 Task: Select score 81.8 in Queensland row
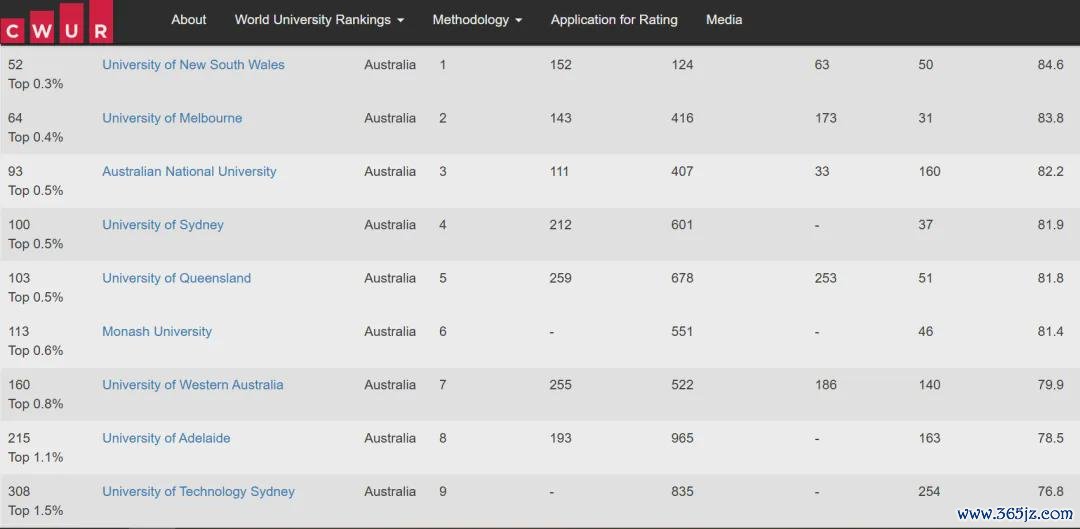coord(1050,278)
